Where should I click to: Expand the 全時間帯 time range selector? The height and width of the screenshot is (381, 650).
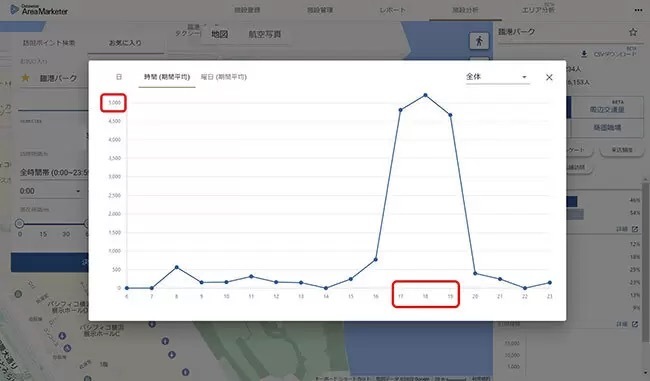coord(54,172)
